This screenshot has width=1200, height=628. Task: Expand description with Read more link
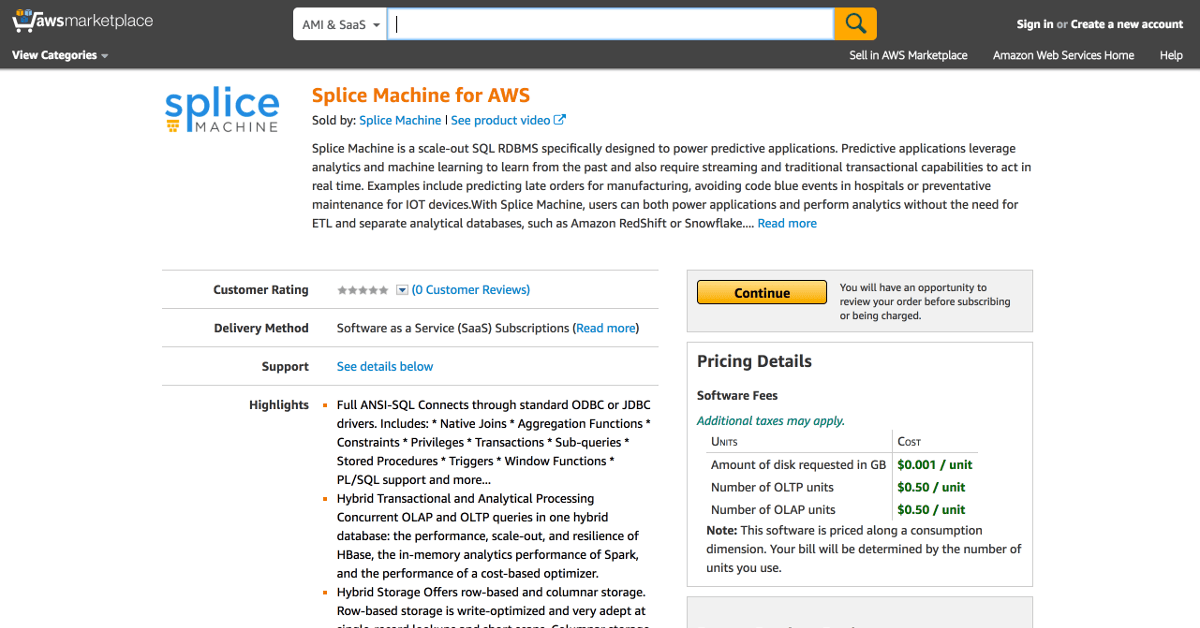[x=787, y=223]
